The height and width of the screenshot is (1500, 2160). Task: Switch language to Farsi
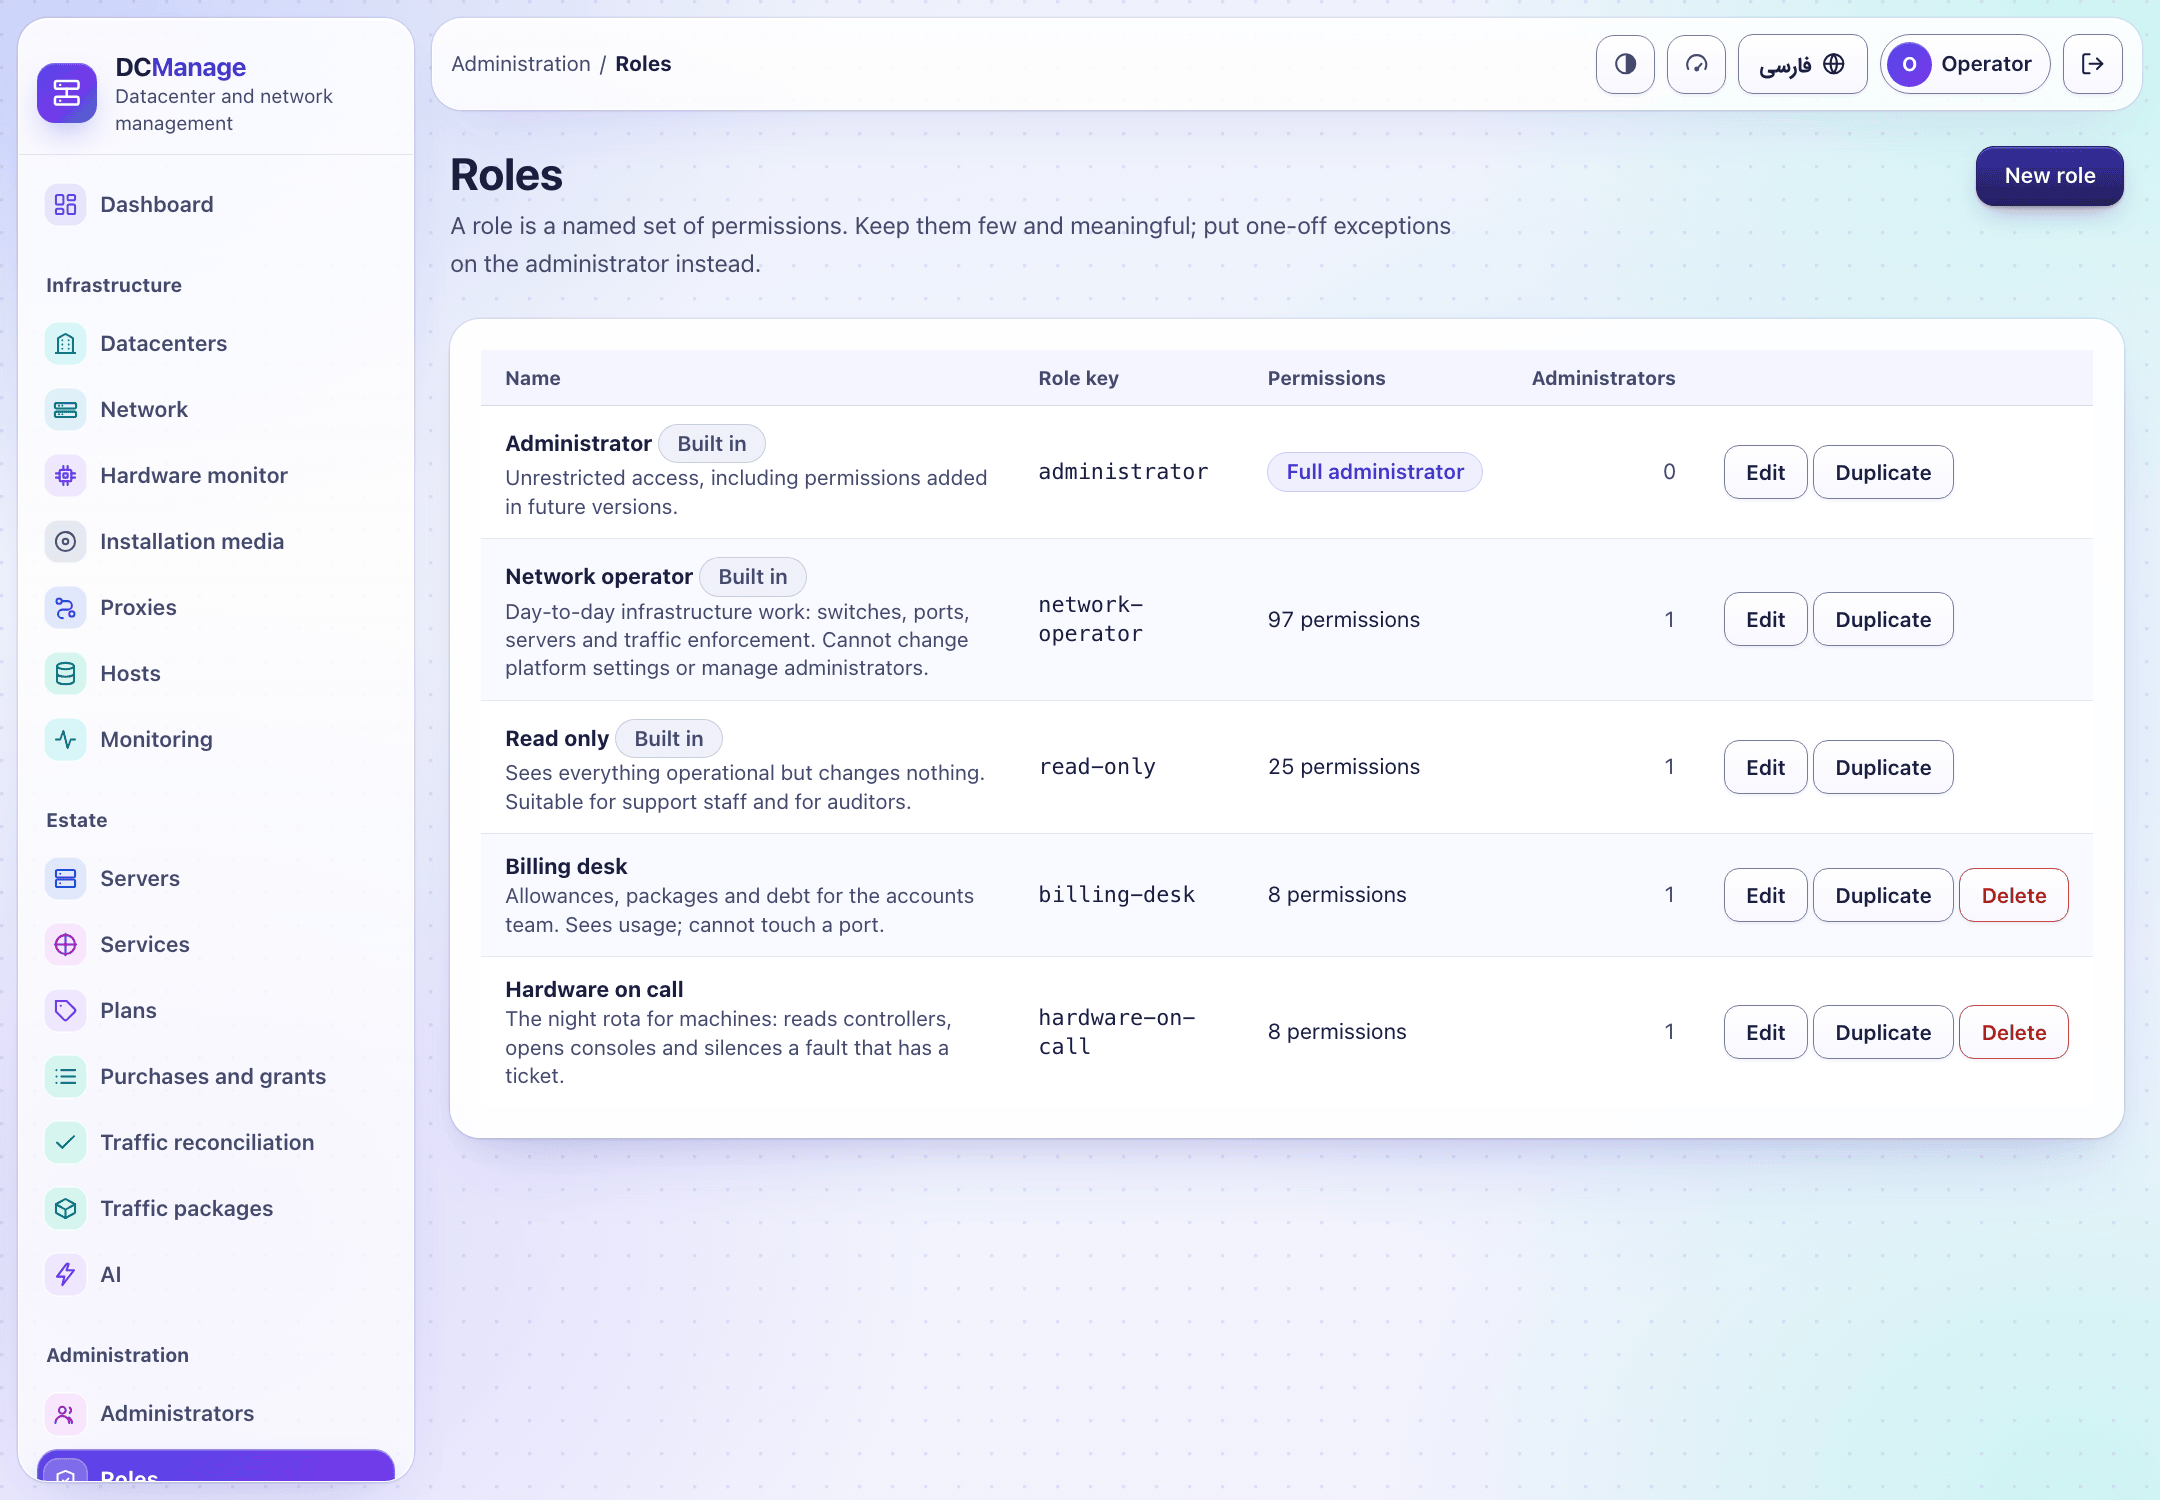(1802, 64)
